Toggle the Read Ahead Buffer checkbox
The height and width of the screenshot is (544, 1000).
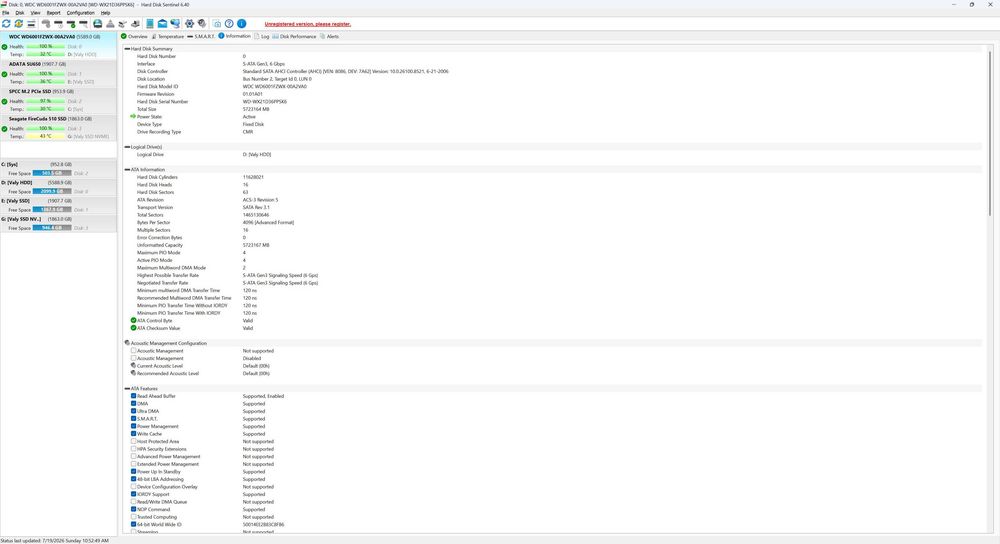pos(133,396)
